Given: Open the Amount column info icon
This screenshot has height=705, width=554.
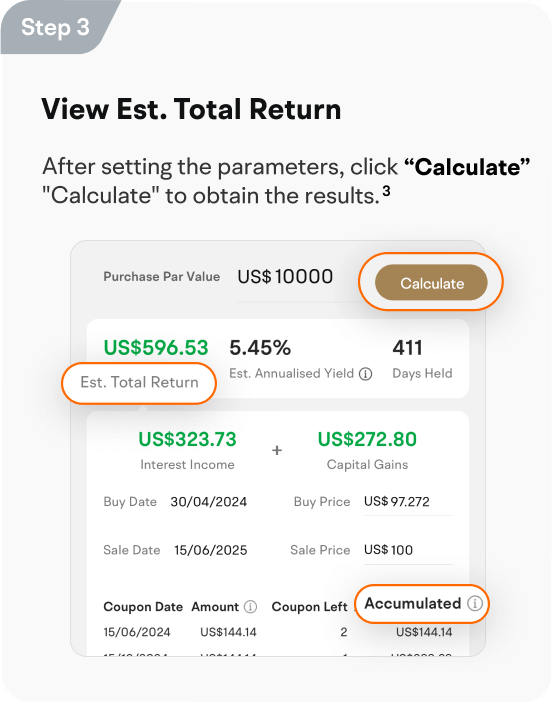Looking at the screenshot, I should (250, 607).
